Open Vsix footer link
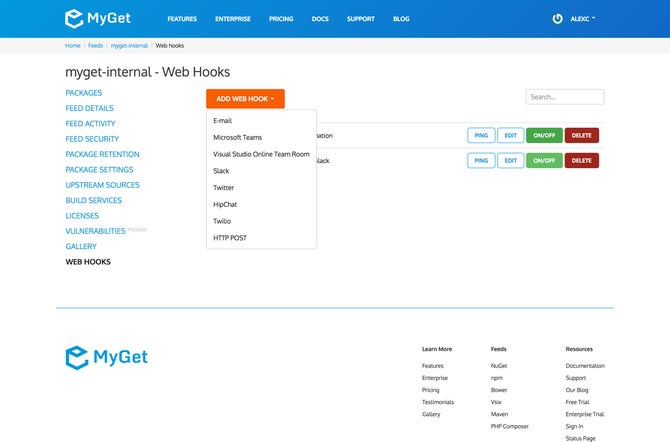670x442 pixels. [496, 402]
